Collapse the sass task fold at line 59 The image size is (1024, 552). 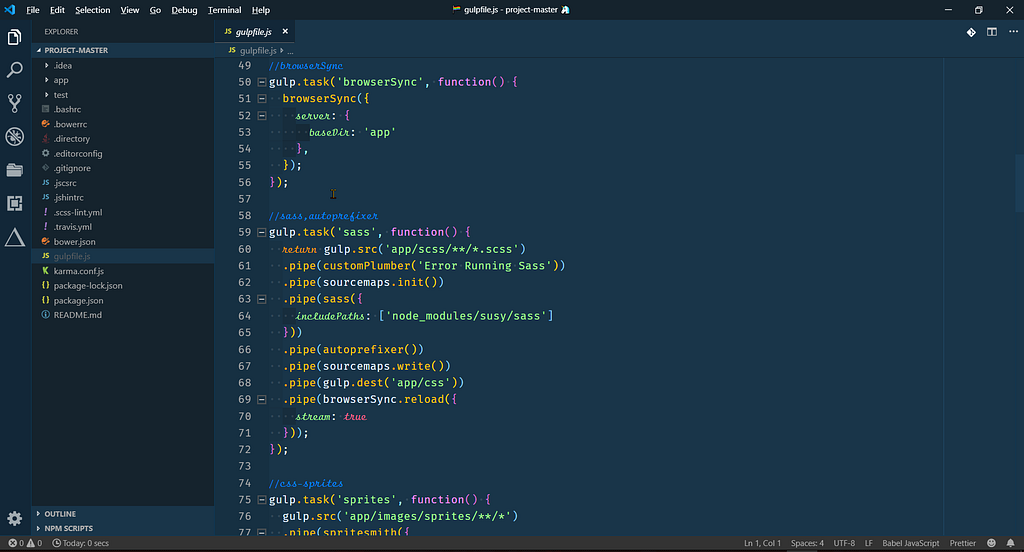261,233
